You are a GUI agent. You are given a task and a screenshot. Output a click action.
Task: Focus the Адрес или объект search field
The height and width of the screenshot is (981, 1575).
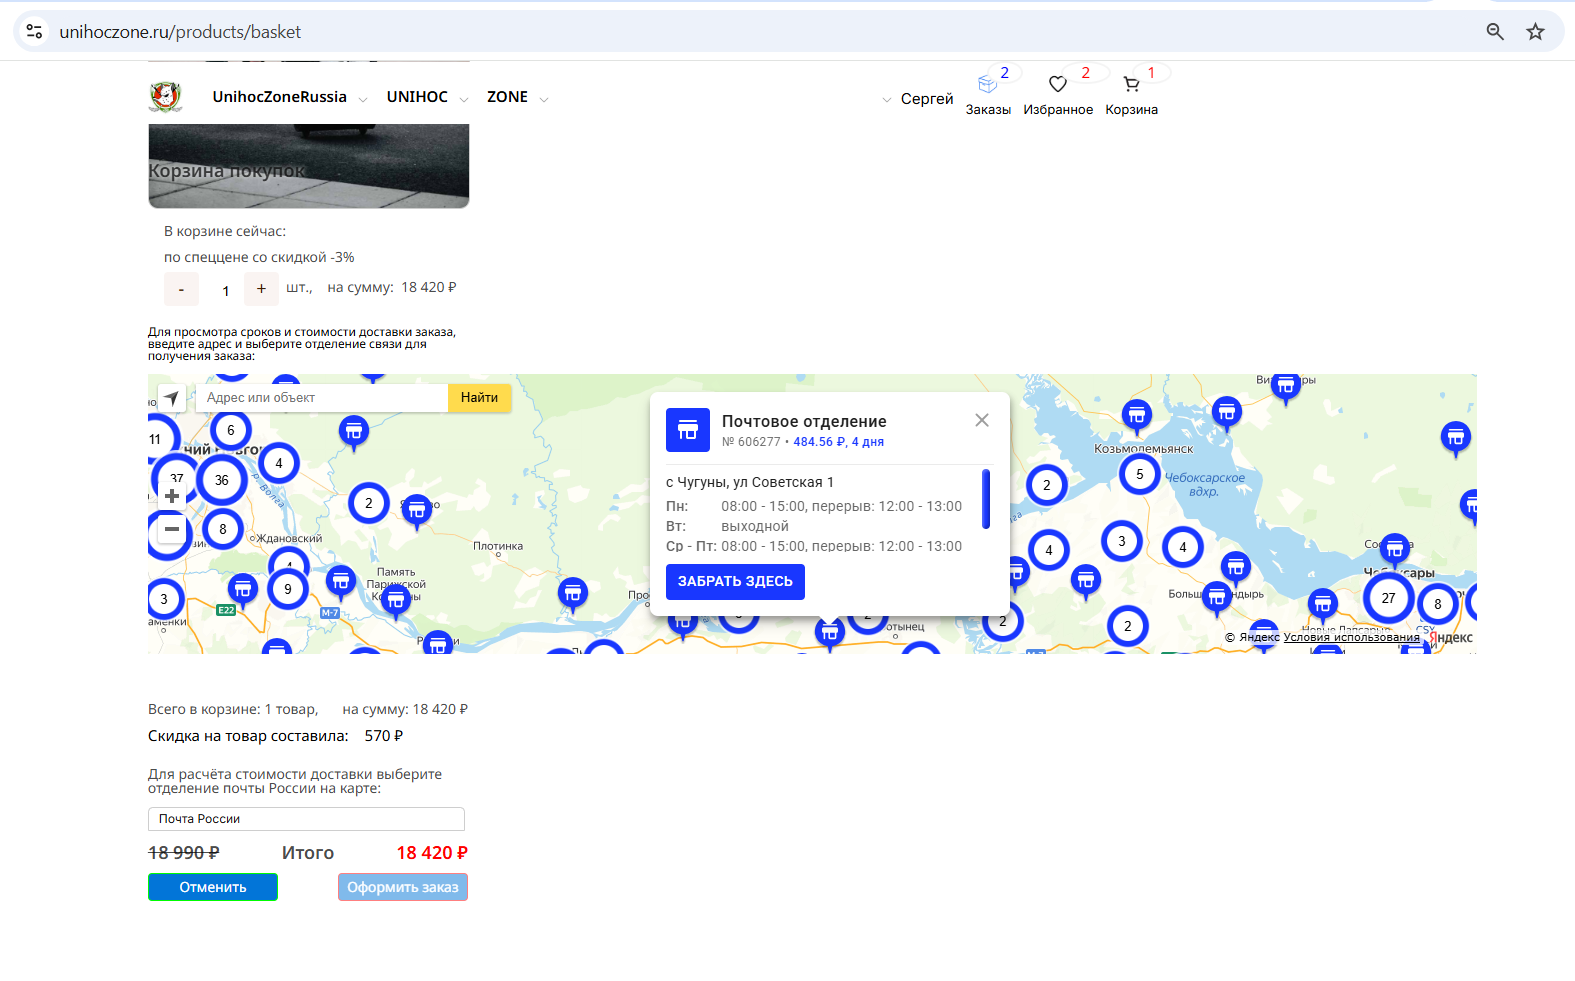[322, 398]
